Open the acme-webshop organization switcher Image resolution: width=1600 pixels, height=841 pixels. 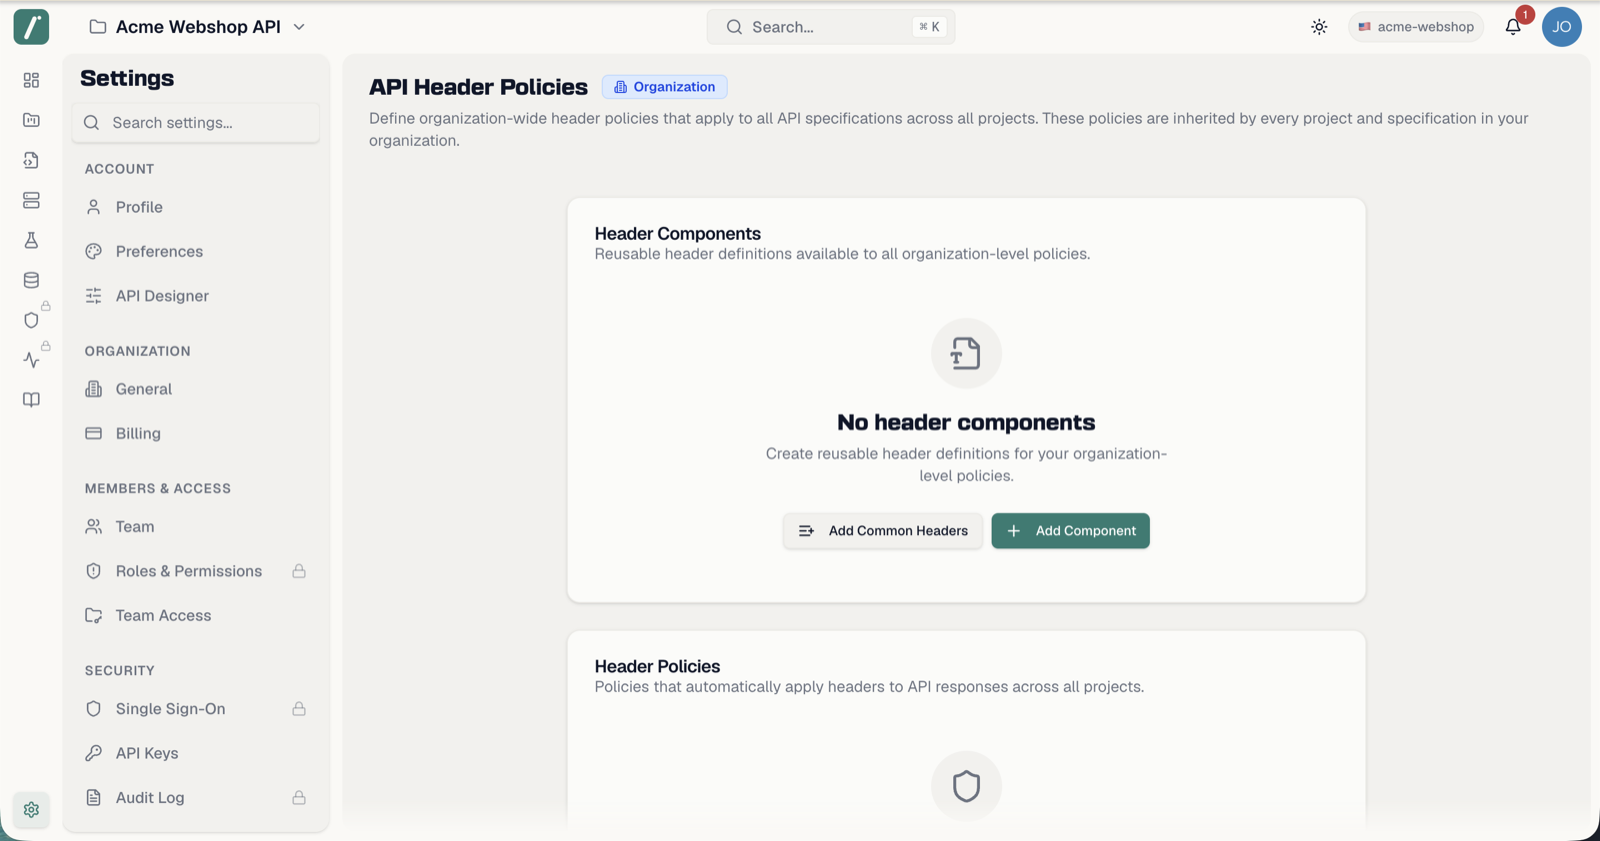(x=1415, y=27)
